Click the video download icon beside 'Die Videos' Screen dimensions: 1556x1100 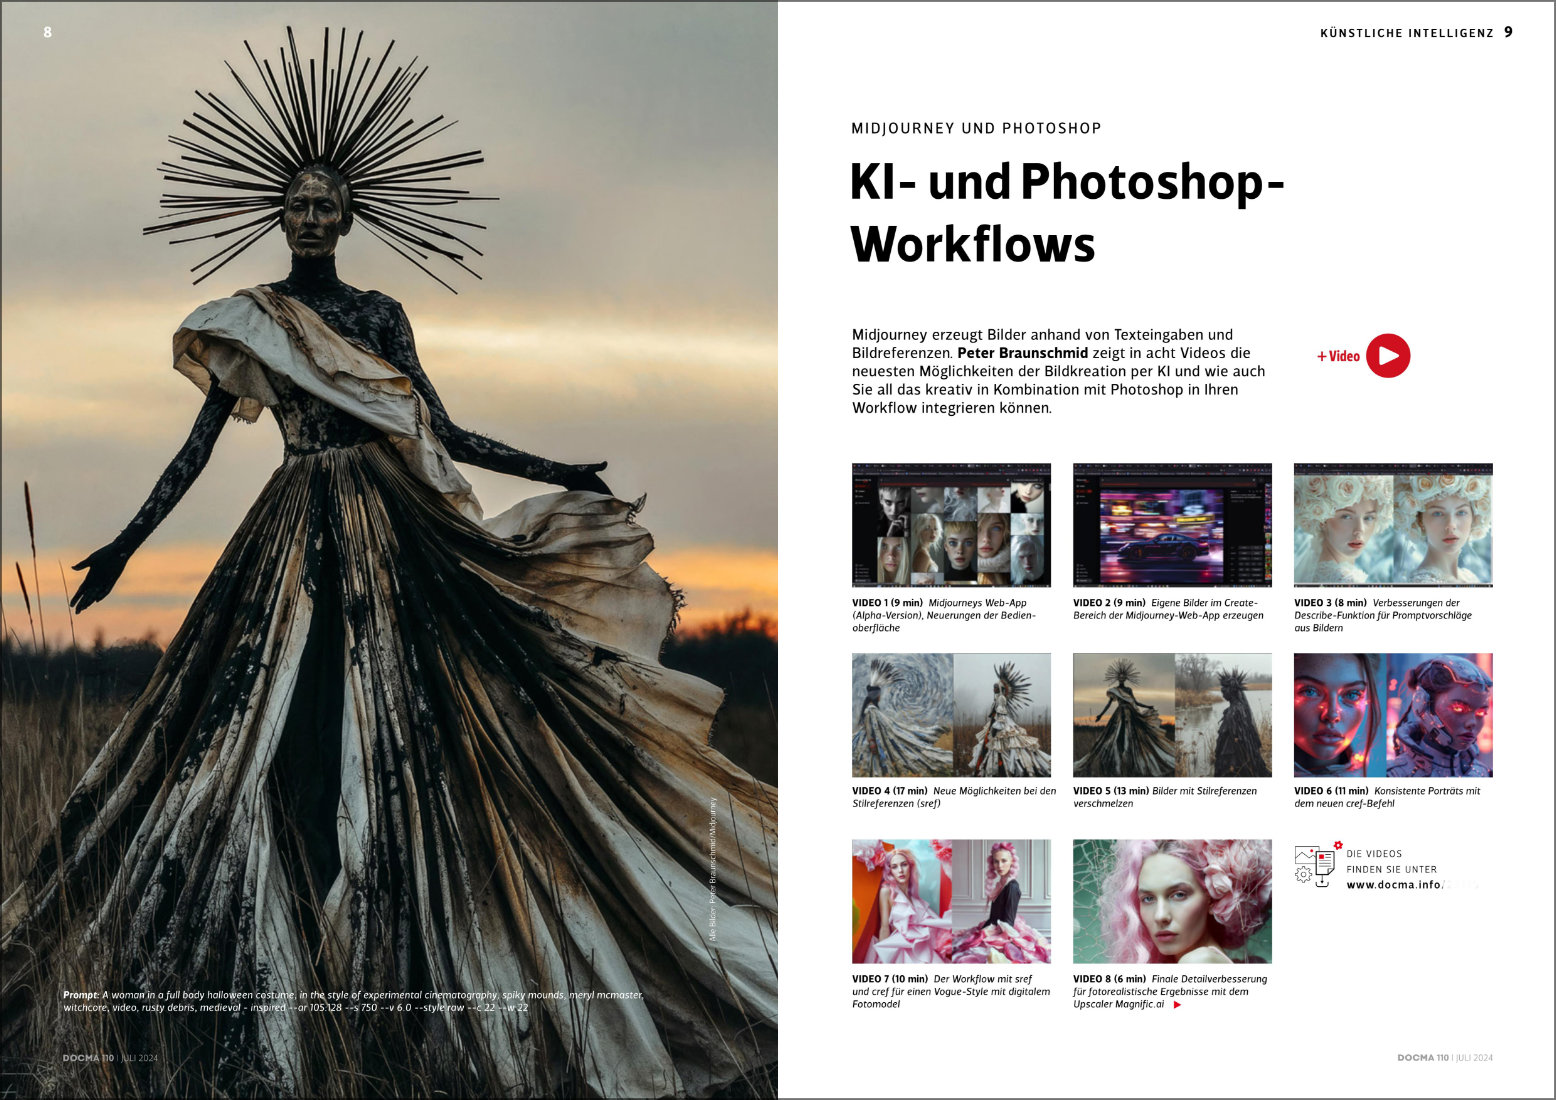(1316, 866)
